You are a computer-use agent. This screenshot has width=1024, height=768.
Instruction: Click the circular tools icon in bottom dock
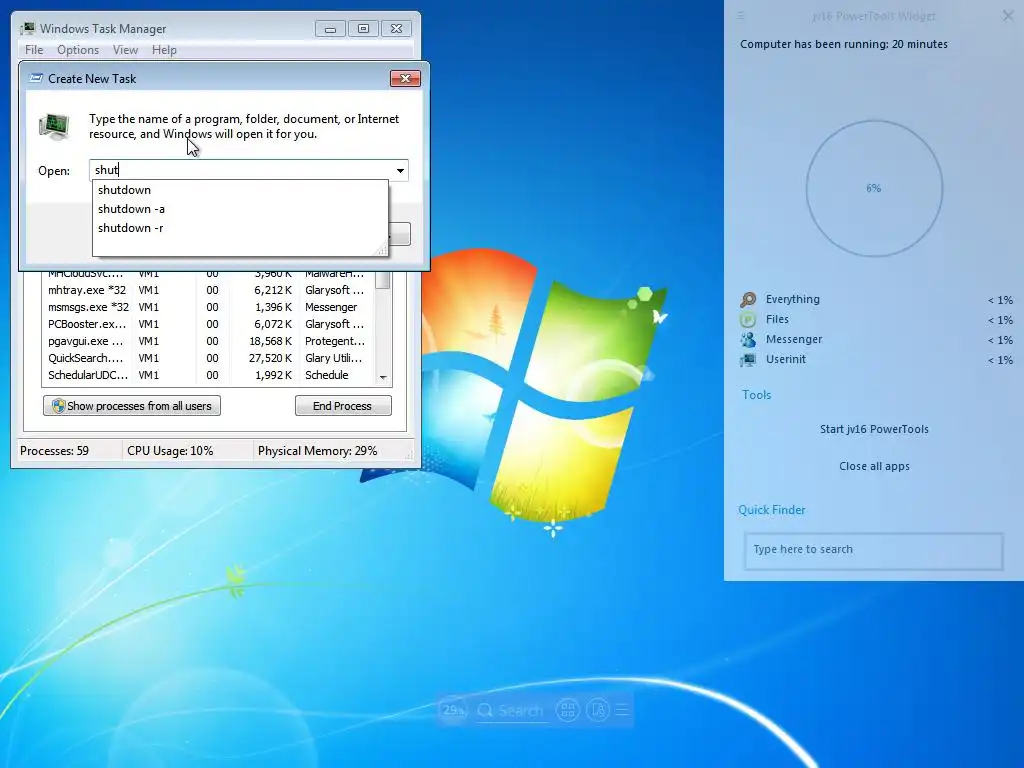[598, 710]
